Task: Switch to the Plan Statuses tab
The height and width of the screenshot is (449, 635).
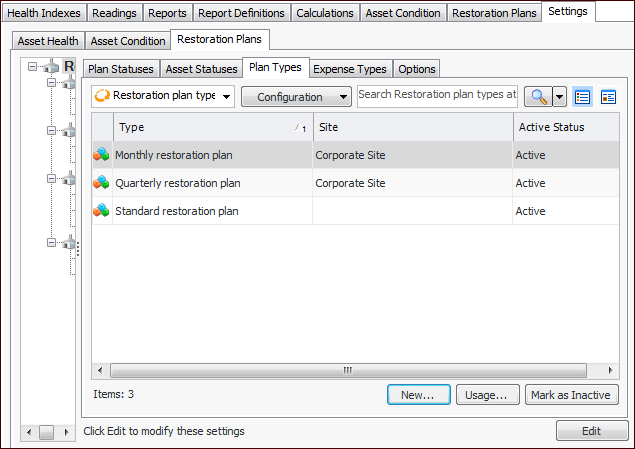Action: pos(121,69)
